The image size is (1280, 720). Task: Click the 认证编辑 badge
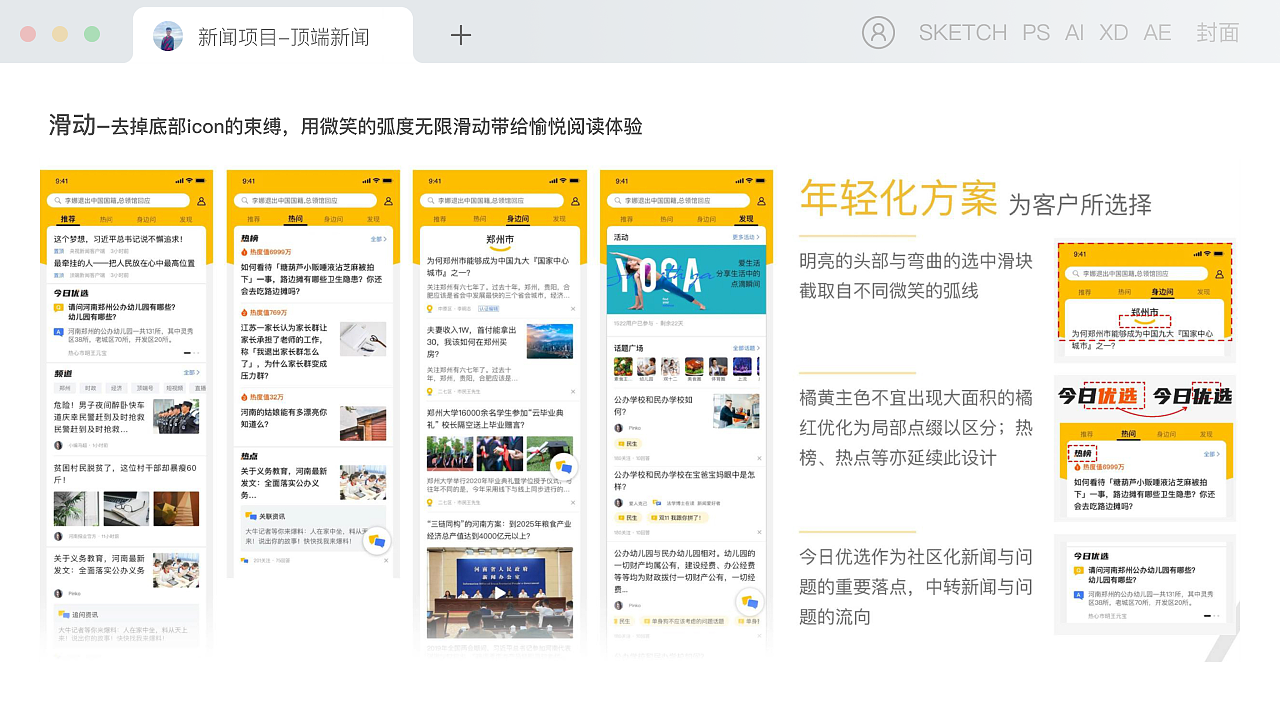(489, 309)
